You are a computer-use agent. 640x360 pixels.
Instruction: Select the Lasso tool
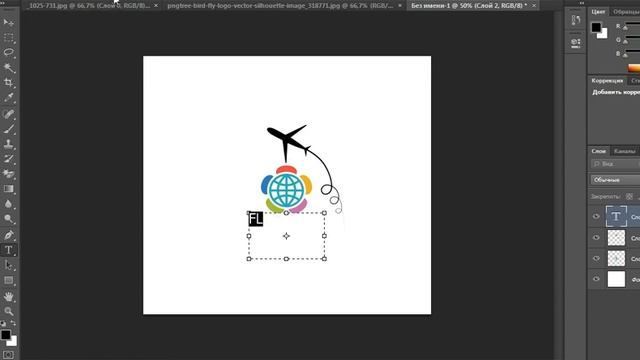point(8,52)
